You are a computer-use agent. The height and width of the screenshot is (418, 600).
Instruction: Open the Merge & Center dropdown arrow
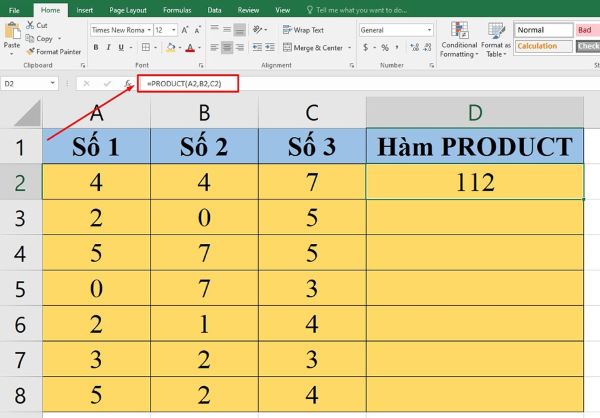tap(348, 47)
